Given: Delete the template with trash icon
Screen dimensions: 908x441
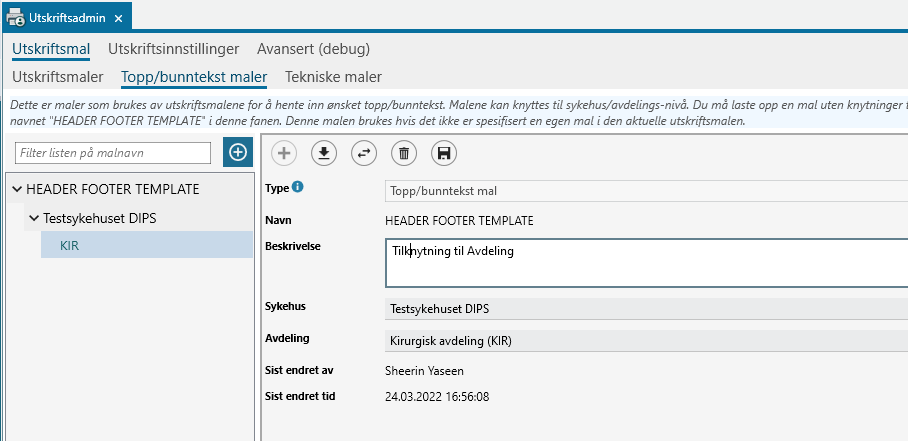Looking at the screenshot, I should 404,153.
